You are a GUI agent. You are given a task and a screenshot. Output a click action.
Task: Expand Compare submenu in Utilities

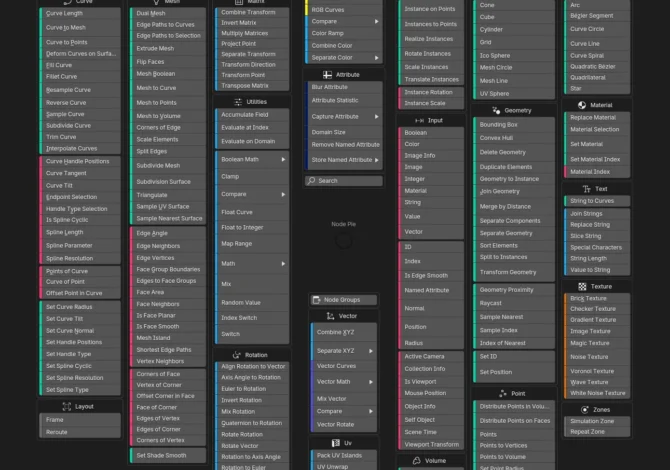(x=283, y=194)
